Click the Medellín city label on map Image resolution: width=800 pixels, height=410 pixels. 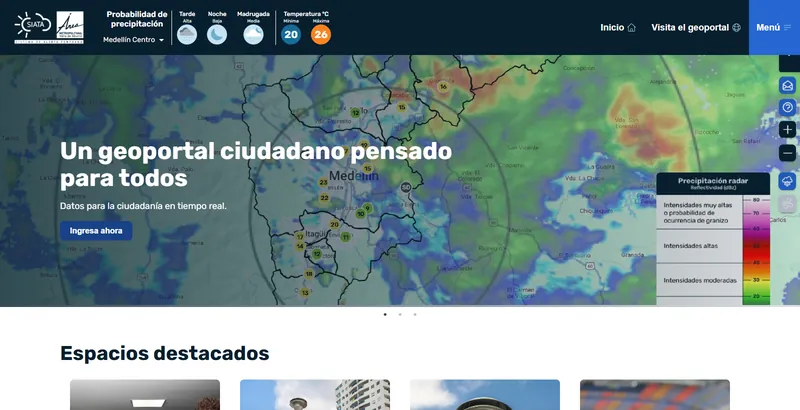point(354,176)
